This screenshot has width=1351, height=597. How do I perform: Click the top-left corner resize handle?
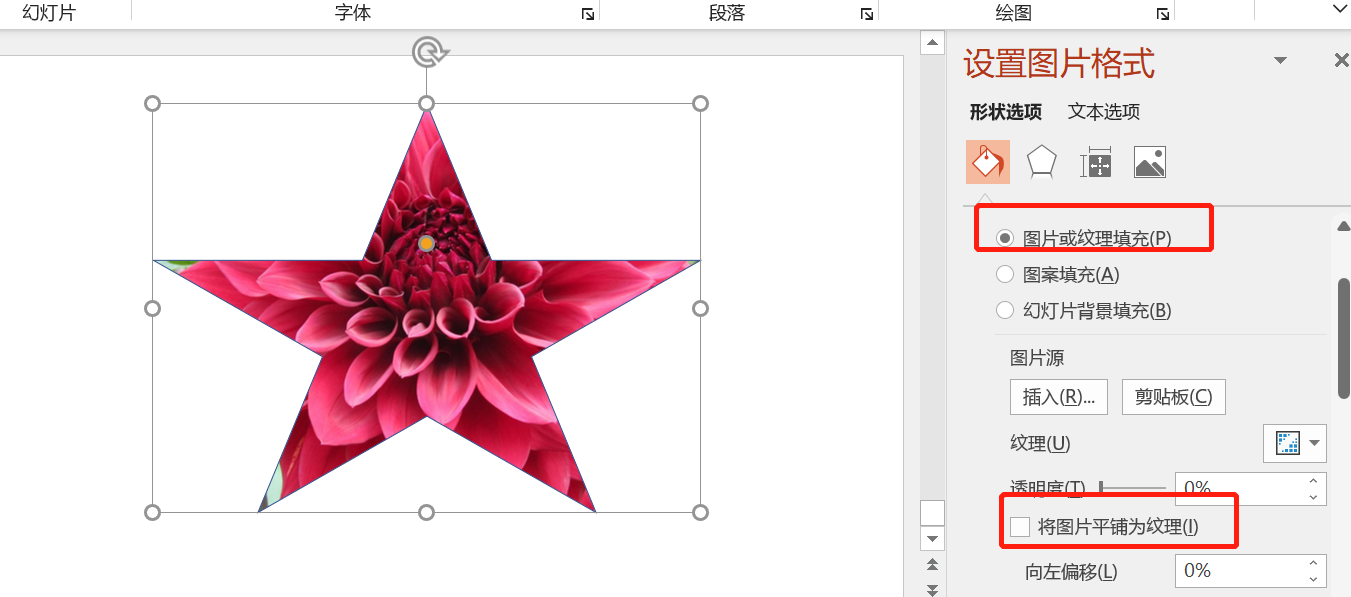pos(153,104)
